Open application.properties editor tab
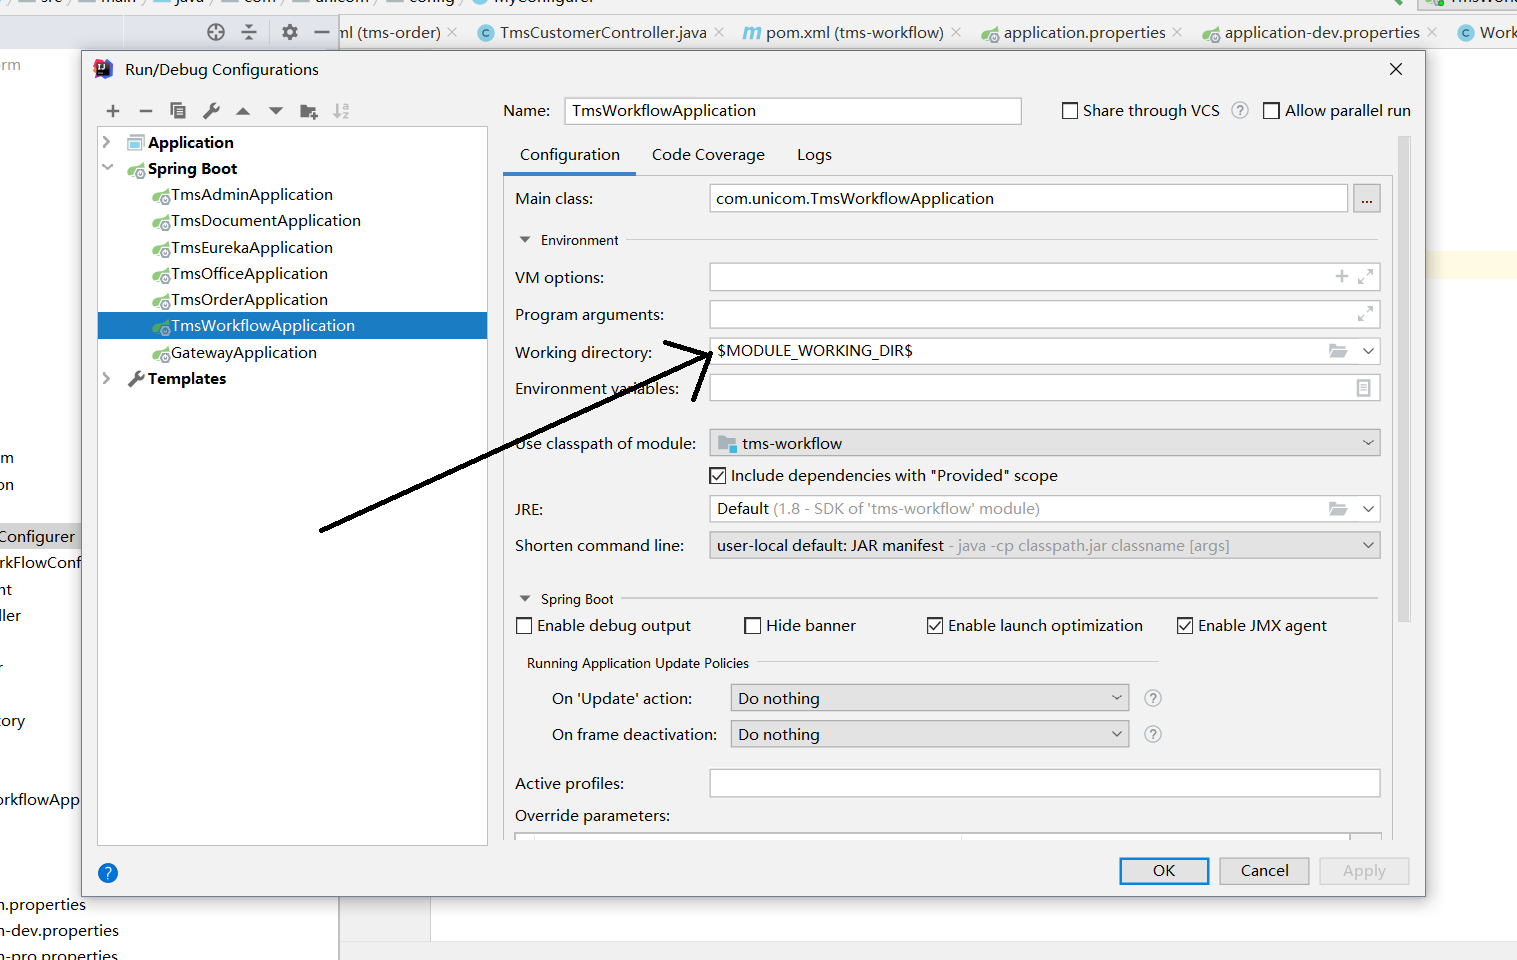 (1084, 33)
